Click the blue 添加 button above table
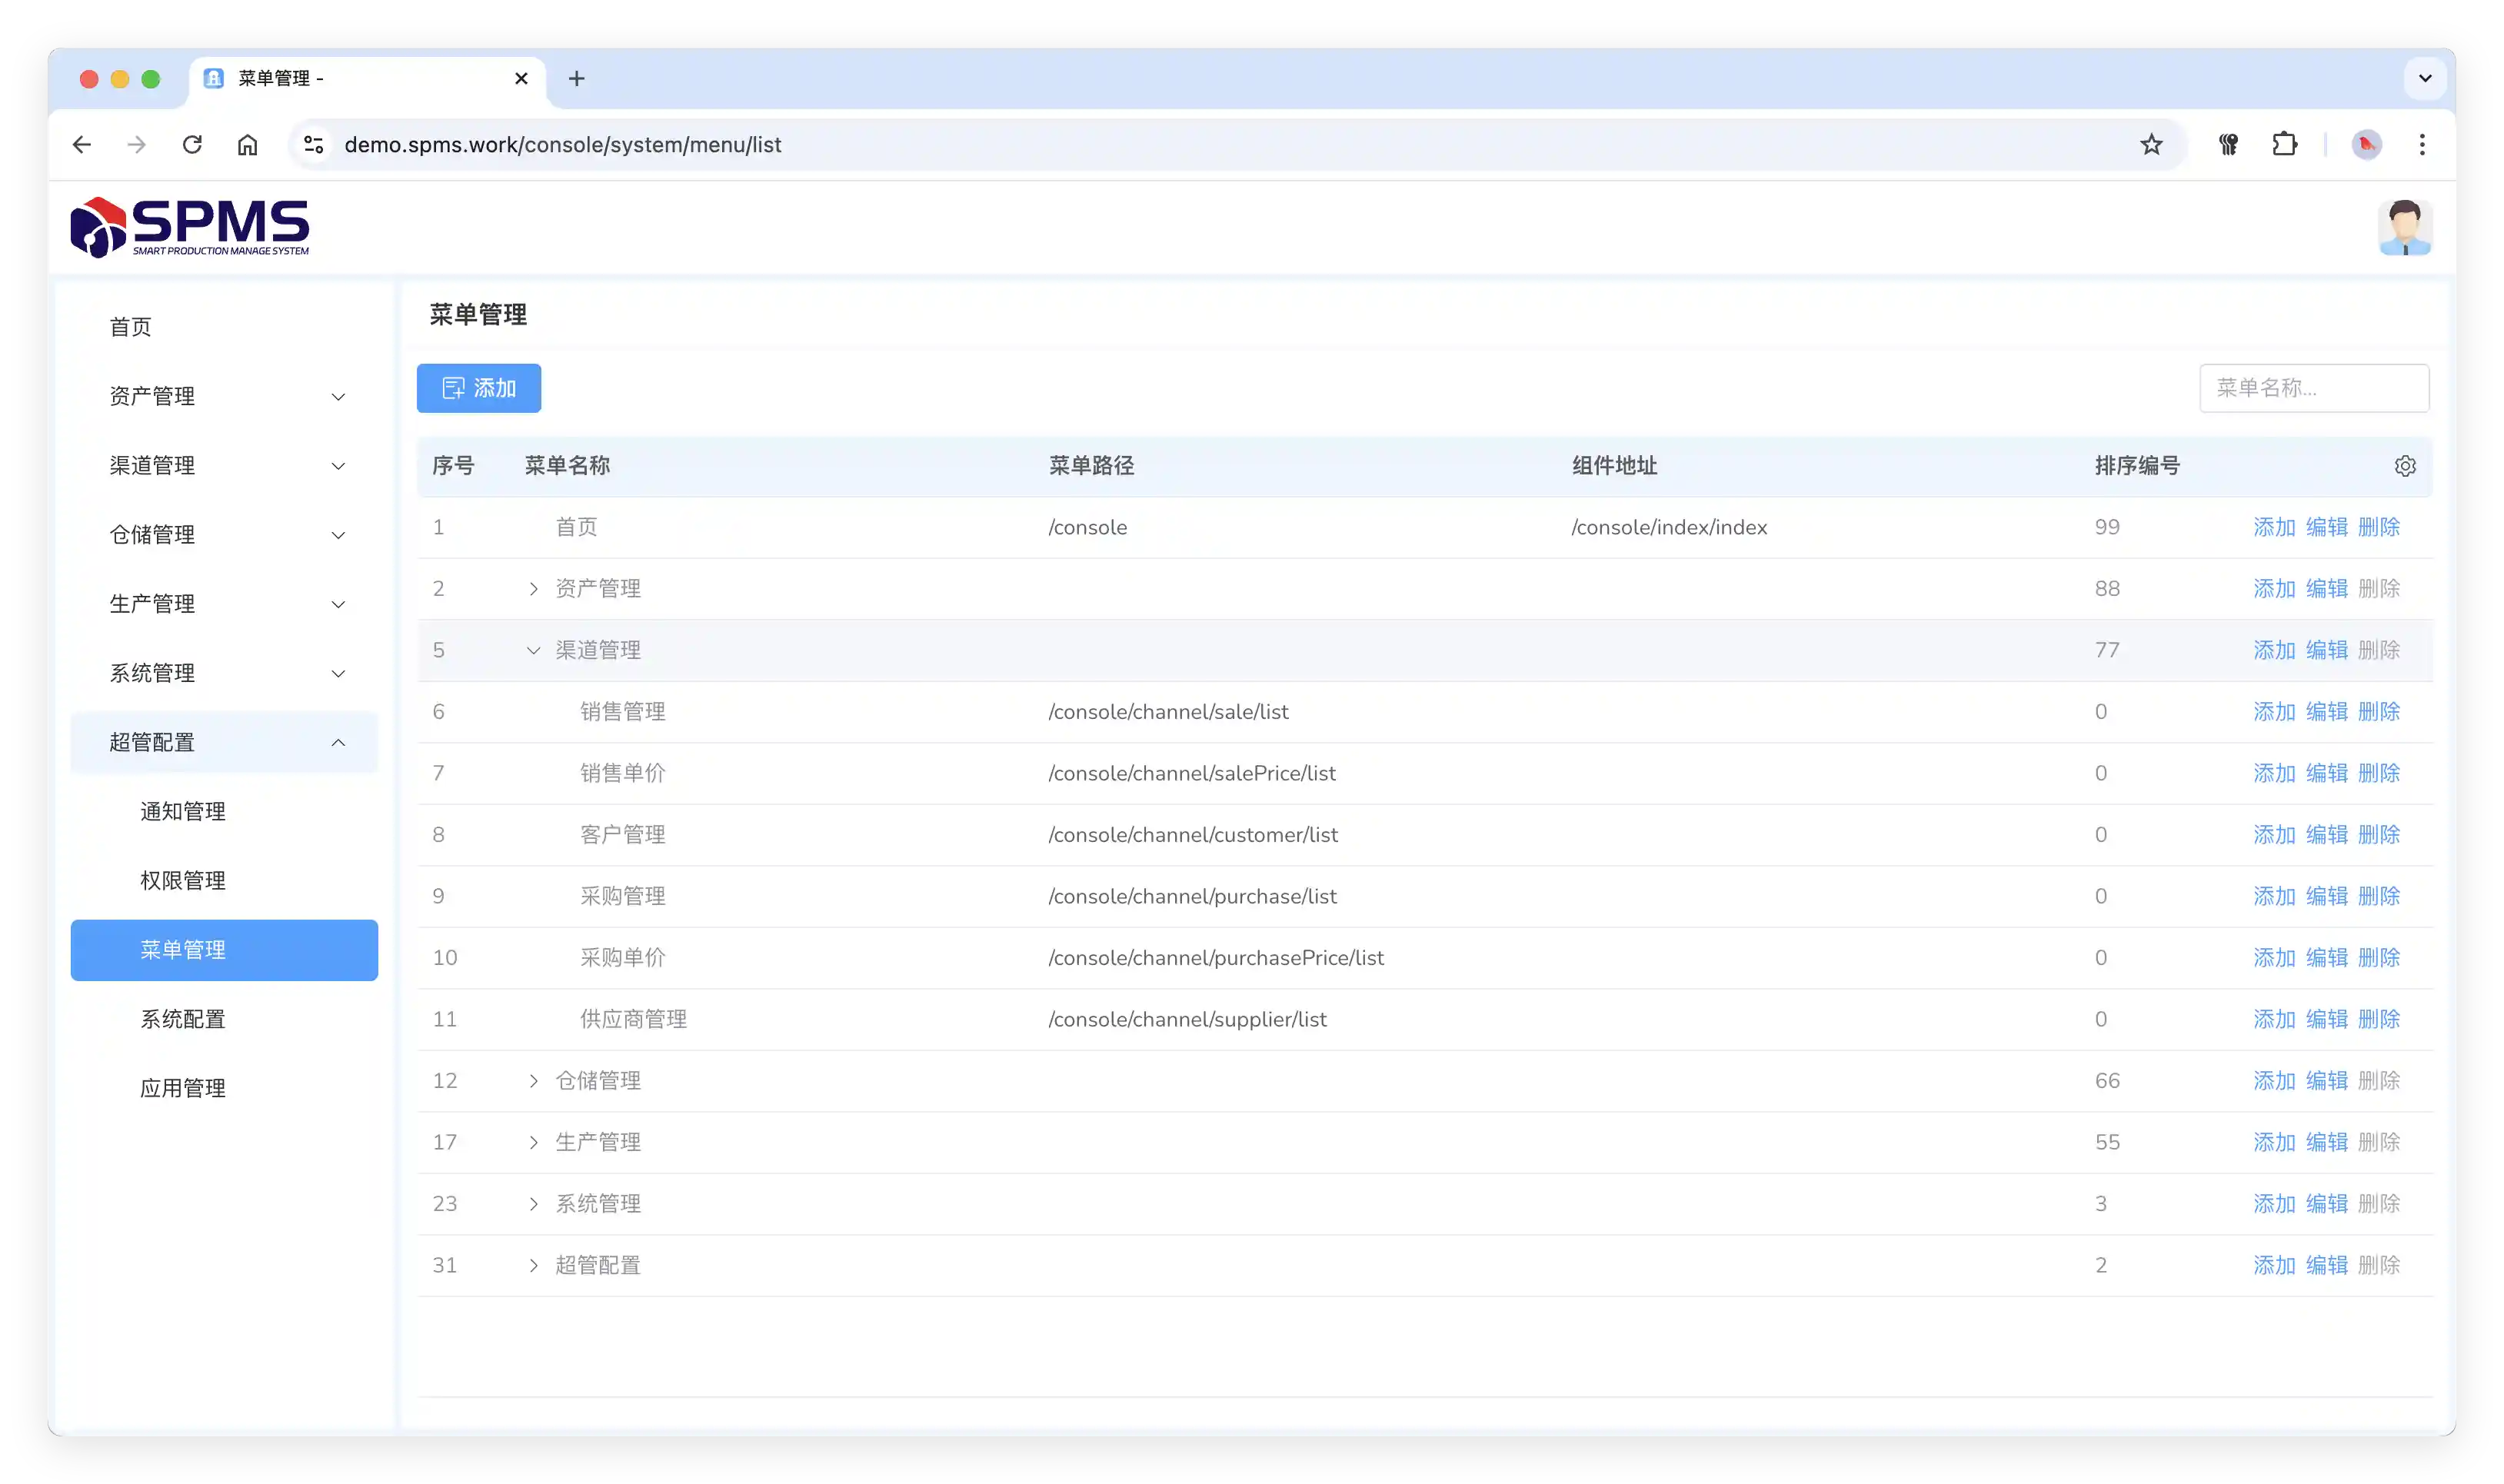This screenshot has width=2504, height=1484. pos(478,388)
